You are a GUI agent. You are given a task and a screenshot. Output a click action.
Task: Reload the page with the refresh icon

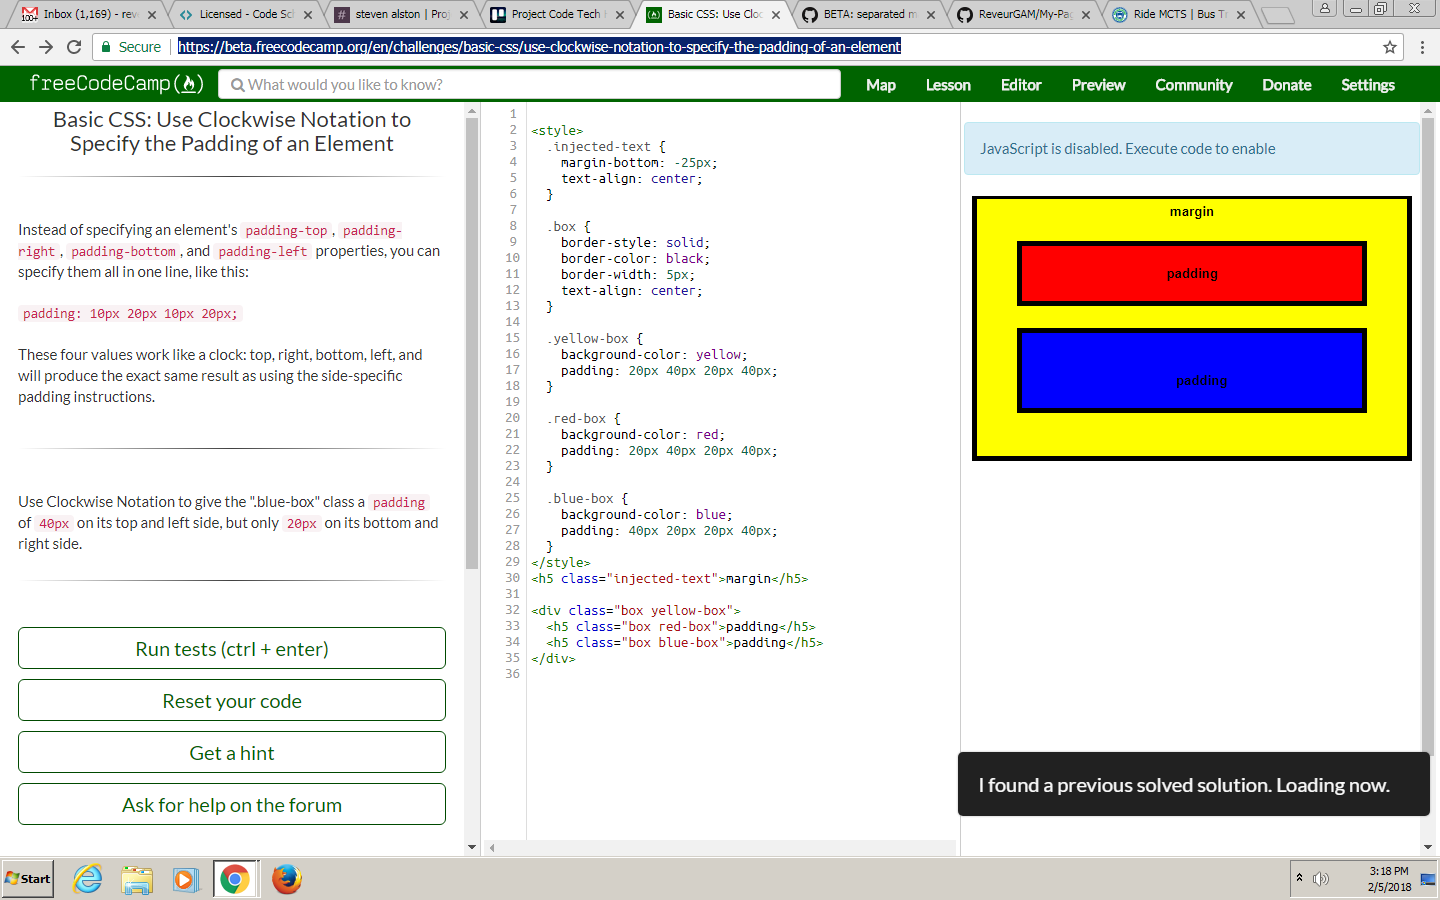74,47
